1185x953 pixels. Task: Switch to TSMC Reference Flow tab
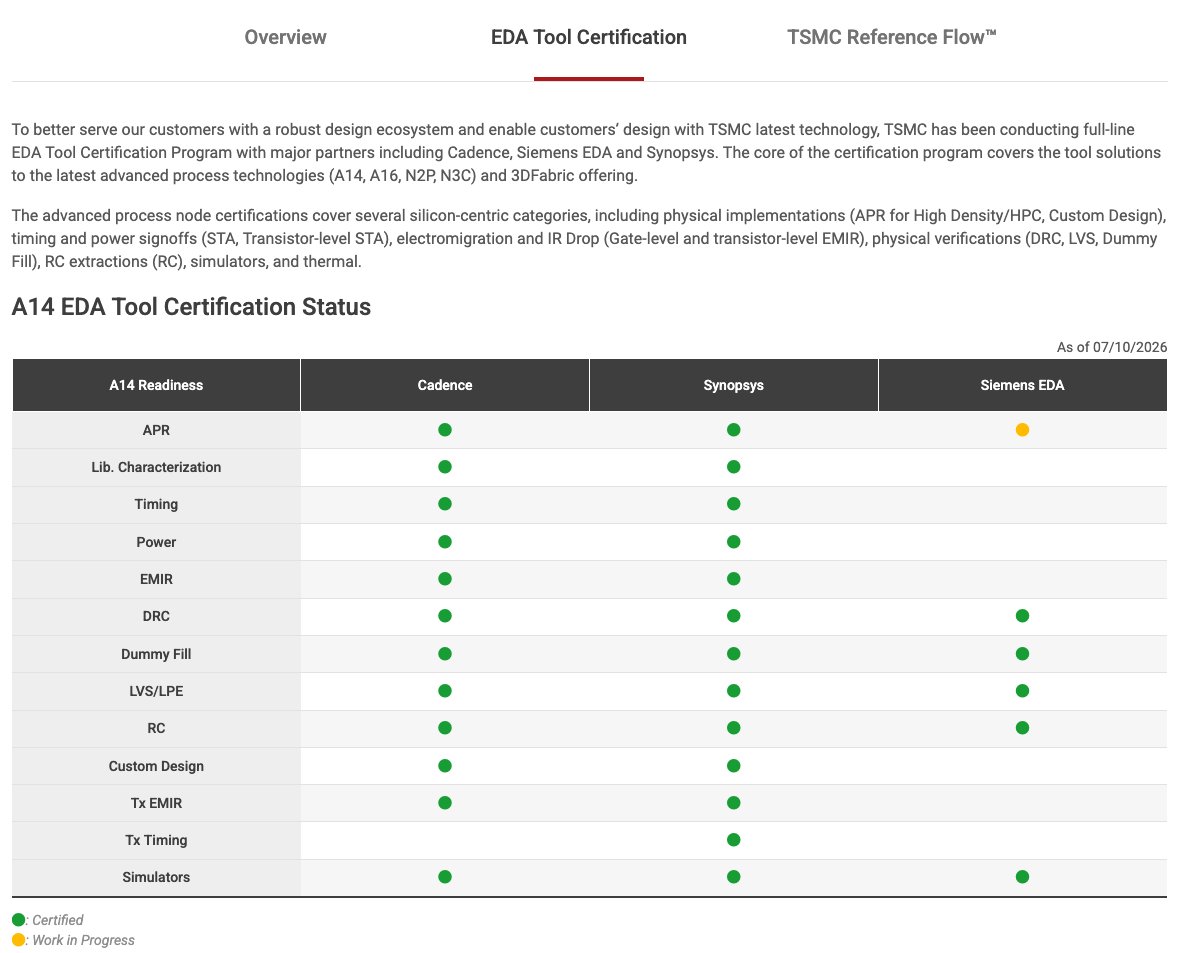click(892, 37)
